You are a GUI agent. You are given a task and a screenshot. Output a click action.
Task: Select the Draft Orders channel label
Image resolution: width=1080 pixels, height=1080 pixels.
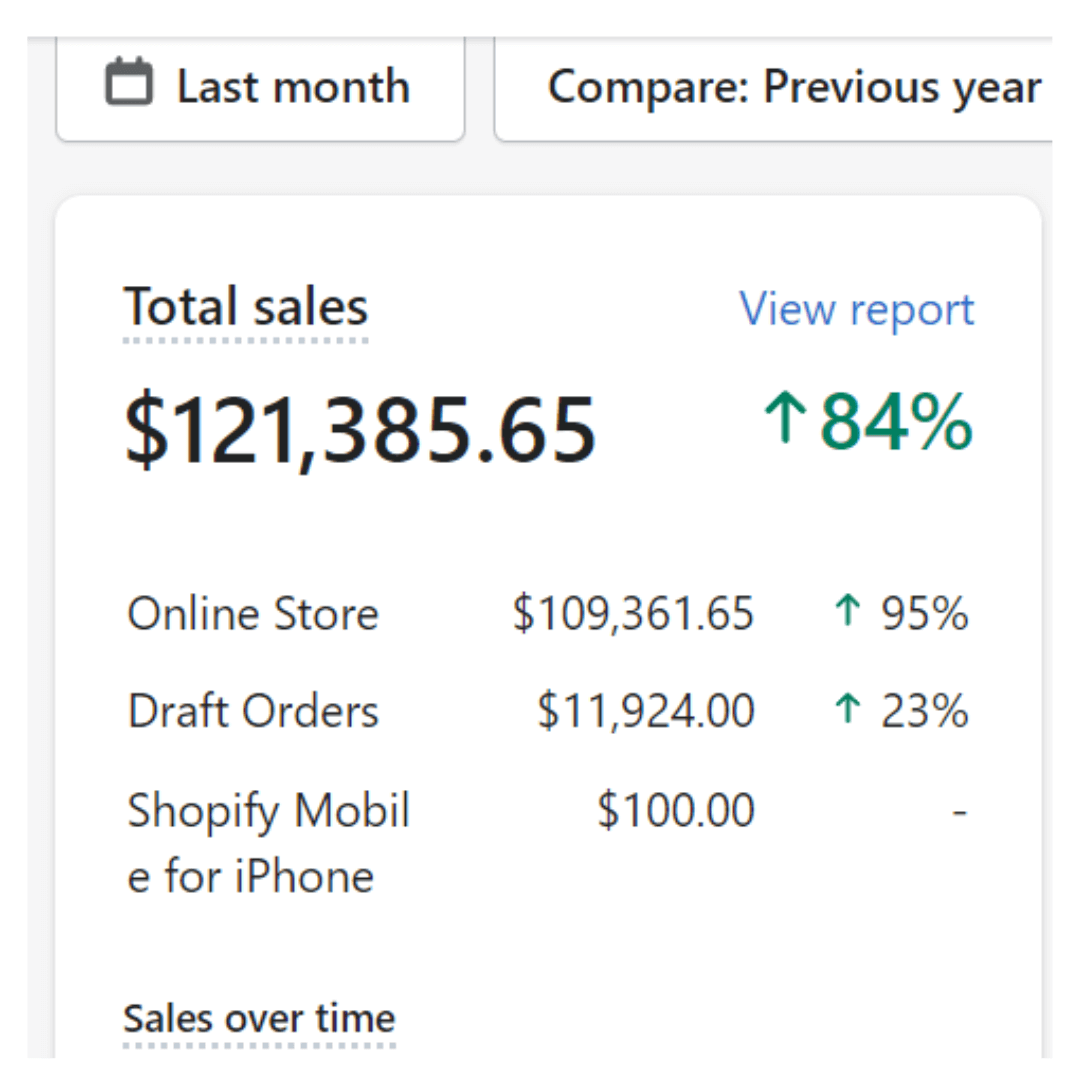(253, 711)
